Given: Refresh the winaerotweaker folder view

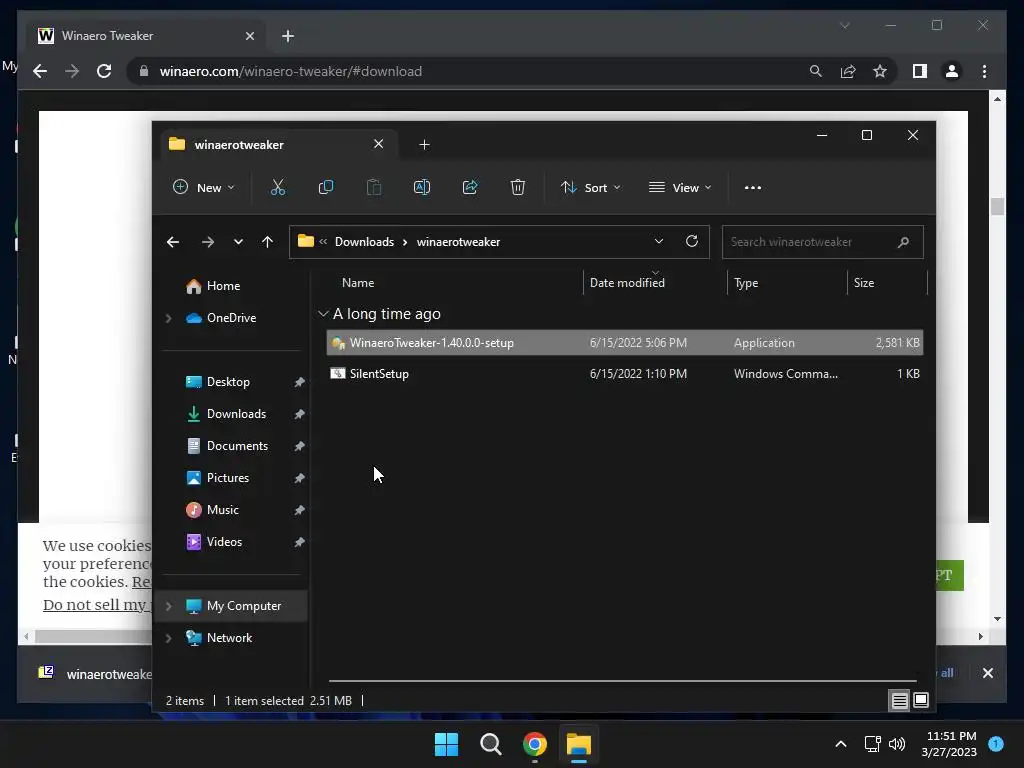Looking at the screenshot, I should pyautogui.click(x=692, y=242).
